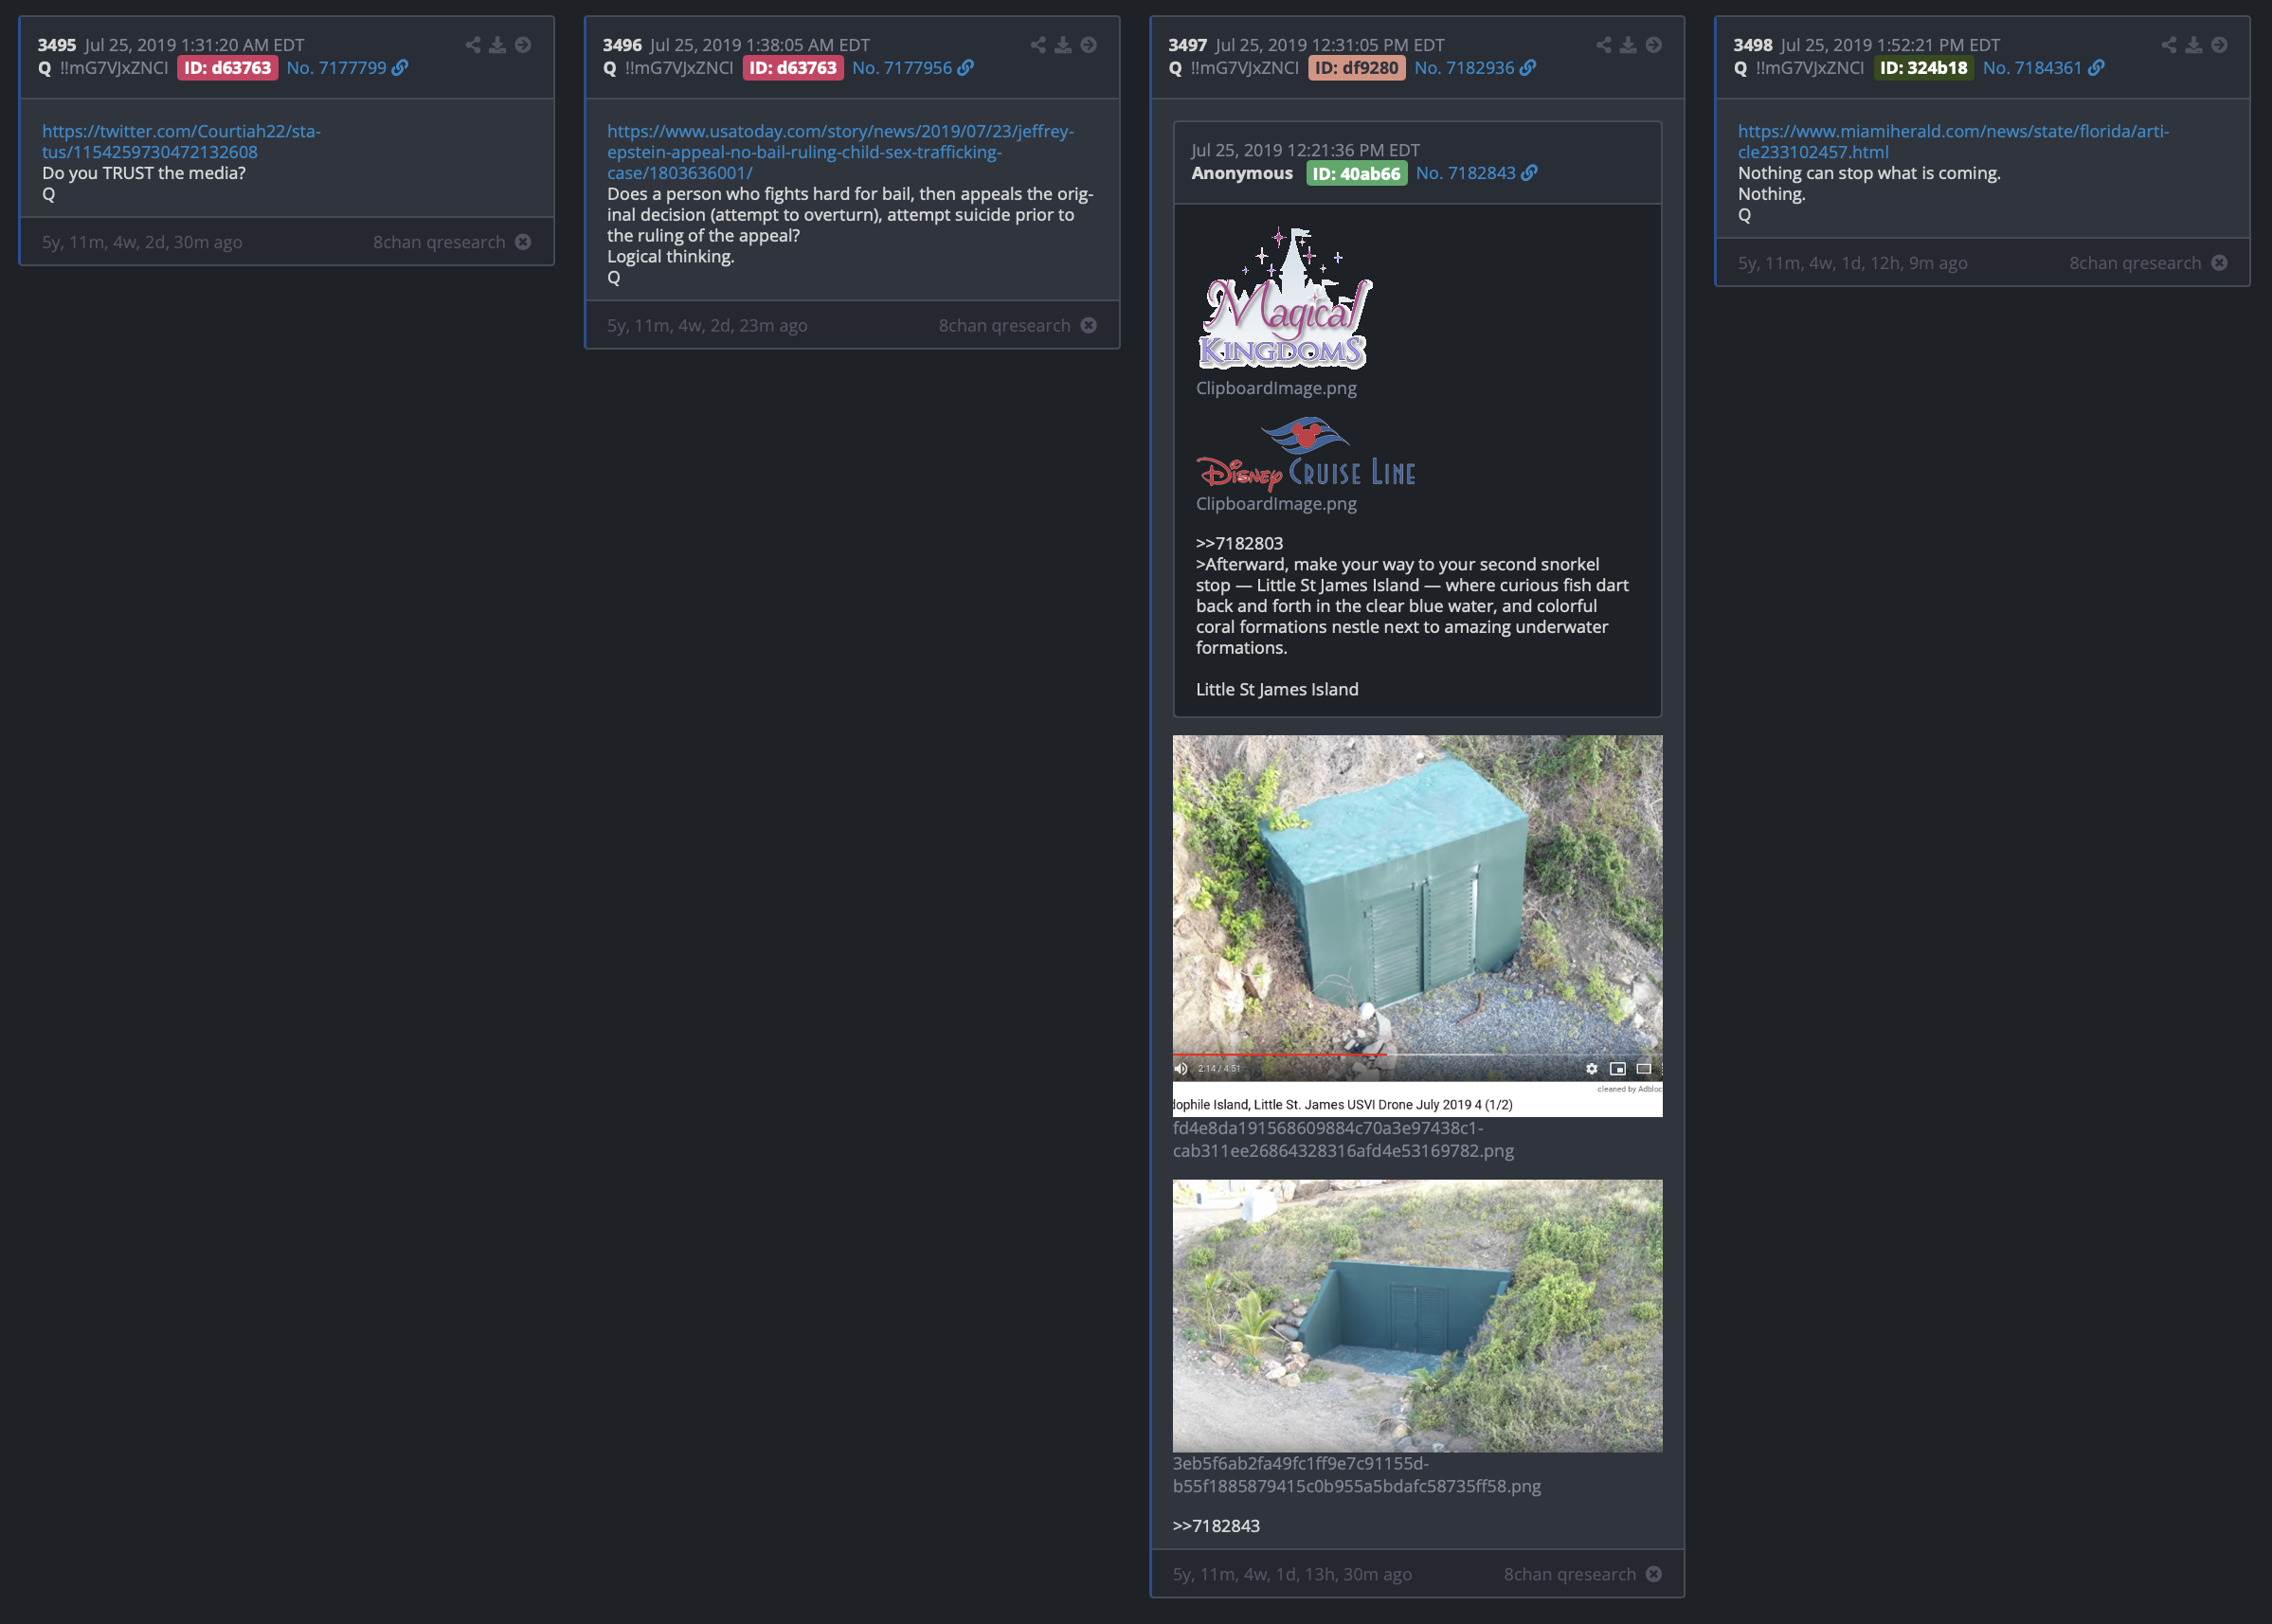
Task: Open post link No. 7184361
Action: pos(2044,68)
